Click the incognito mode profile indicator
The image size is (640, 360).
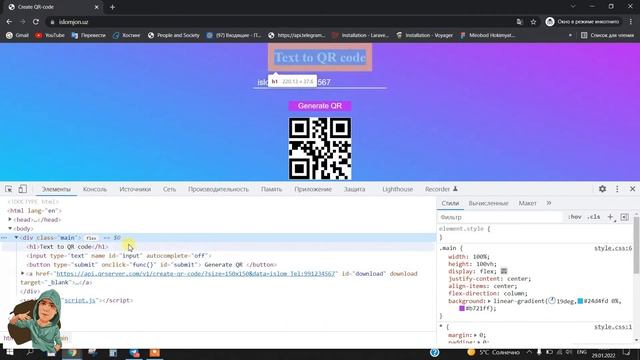coord(582,22)
